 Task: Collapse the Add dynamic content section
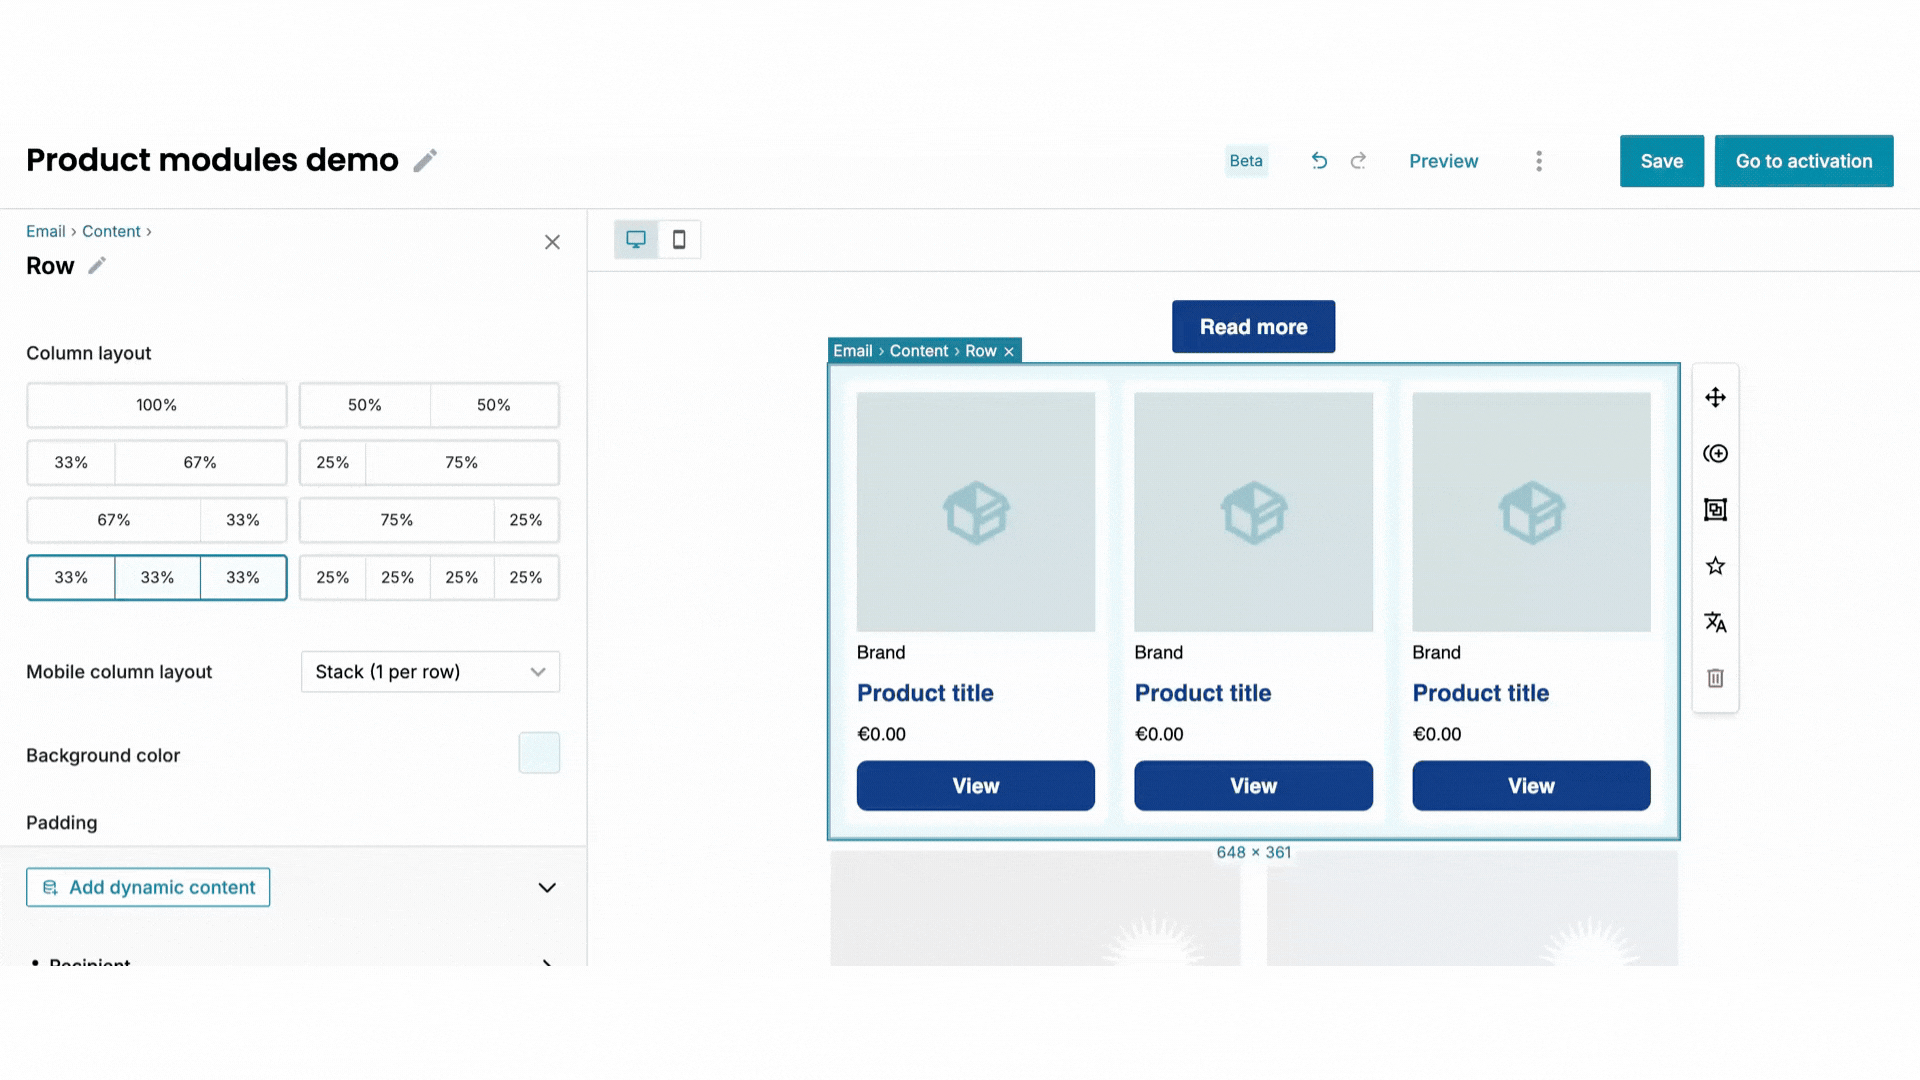coord(546,887)
